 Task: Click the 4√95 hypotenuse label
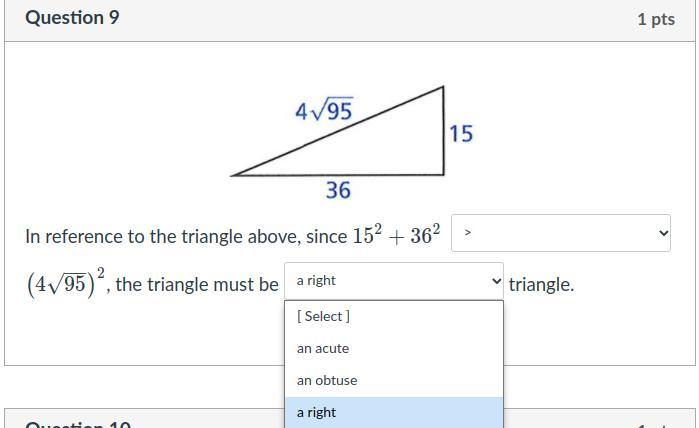(324, 110)
